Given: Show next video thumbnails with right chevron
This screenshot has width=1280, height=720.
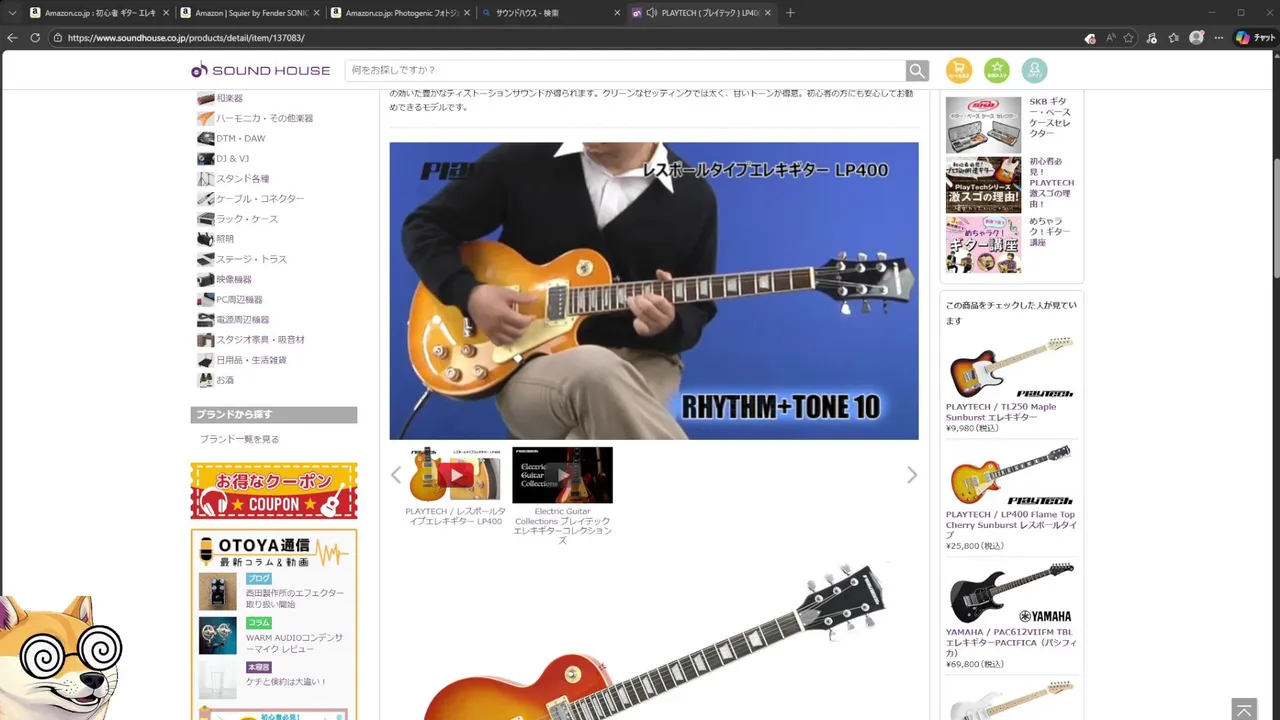Looking at the screenshot, I should [x=911, y=475].
